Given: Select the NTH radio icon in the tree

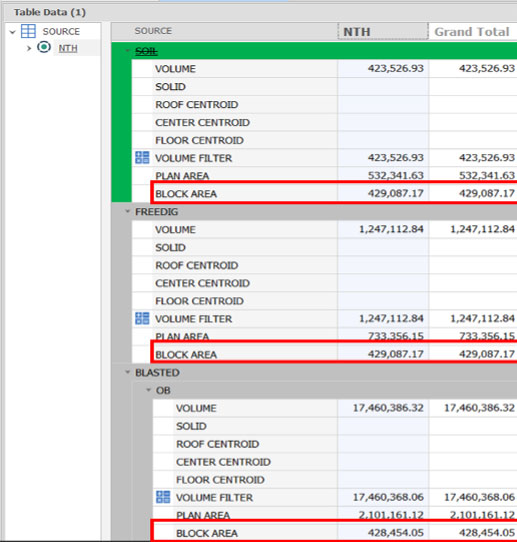Looking at the screenshot, I should (x=44, y=47).
